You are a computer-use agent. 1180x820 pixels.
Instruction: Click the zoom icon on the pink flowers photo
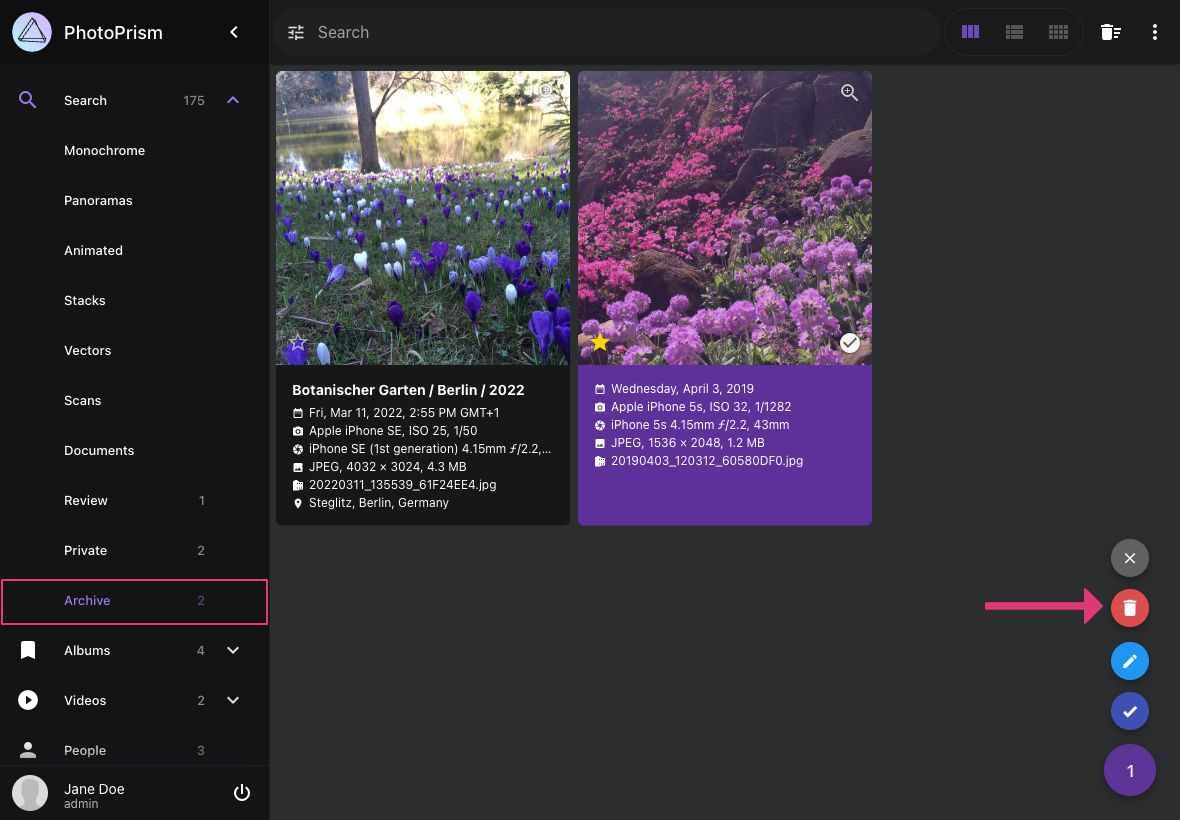849,92
